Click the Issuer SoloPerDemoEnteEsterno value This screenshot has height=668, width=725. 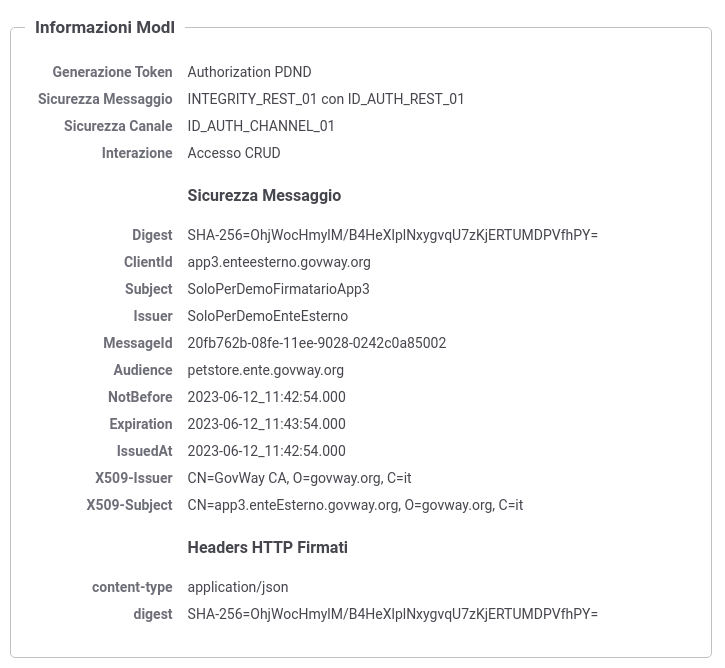[x=268, y=316]
